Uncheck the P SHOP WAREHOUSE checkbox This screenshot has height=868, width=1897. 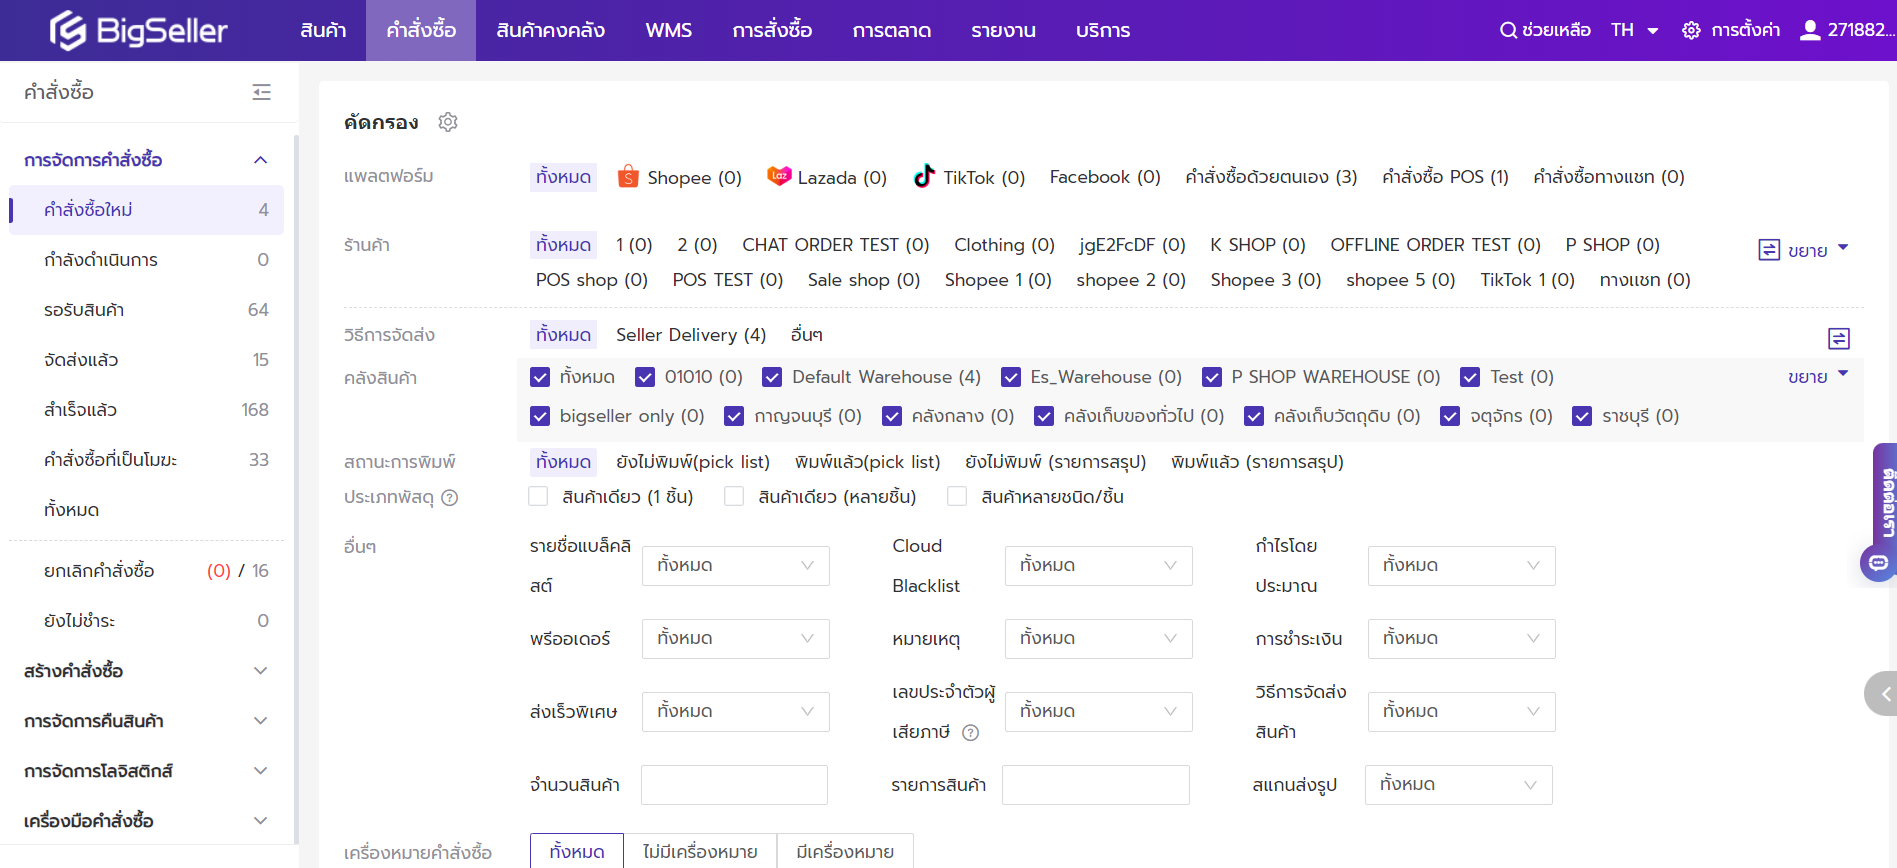point(1212,377)
